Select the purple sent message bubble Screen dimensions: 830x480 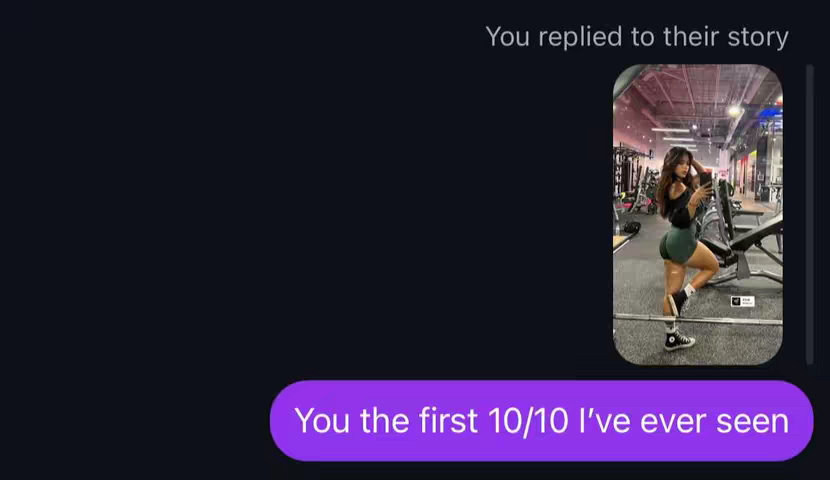(541, 421)
